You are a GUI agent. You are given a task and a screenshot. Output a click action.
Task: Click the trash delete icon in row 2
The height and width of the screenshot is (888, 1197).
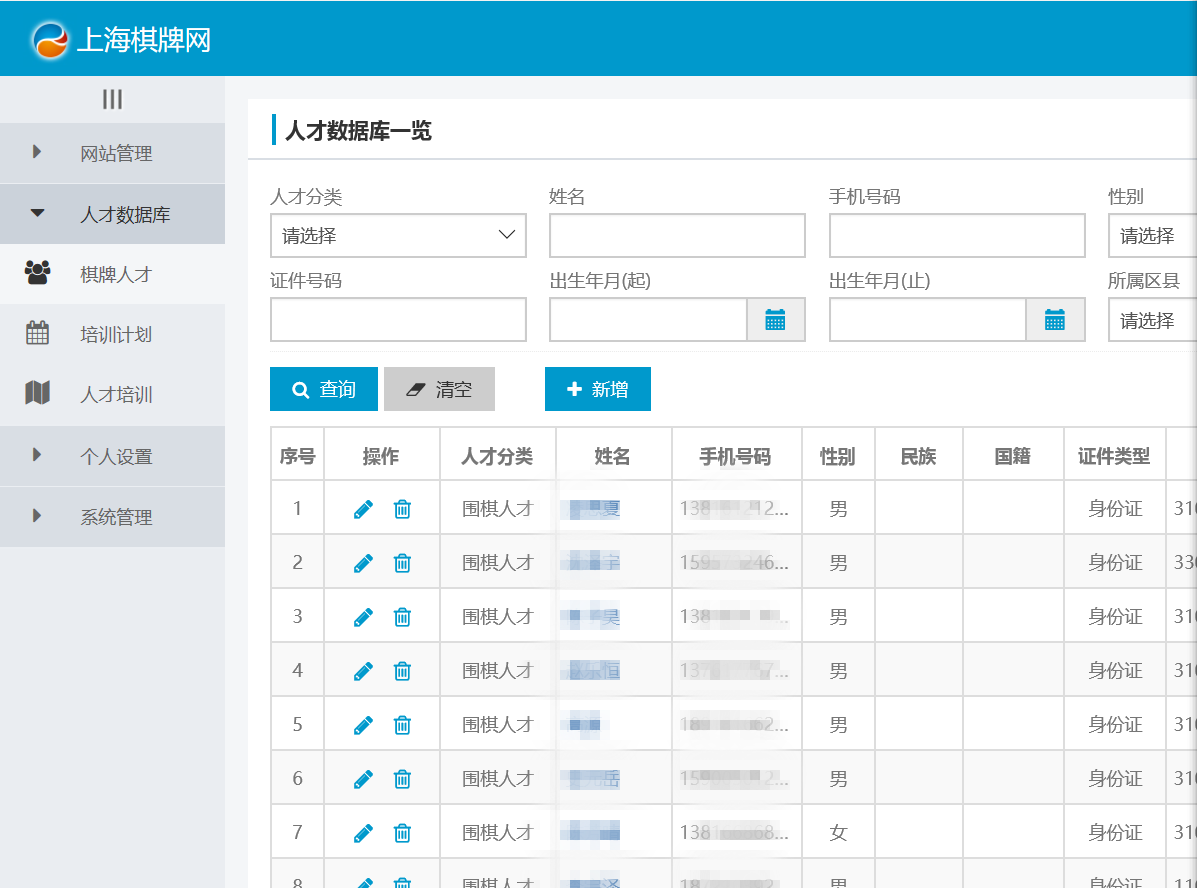coord(402,563)
